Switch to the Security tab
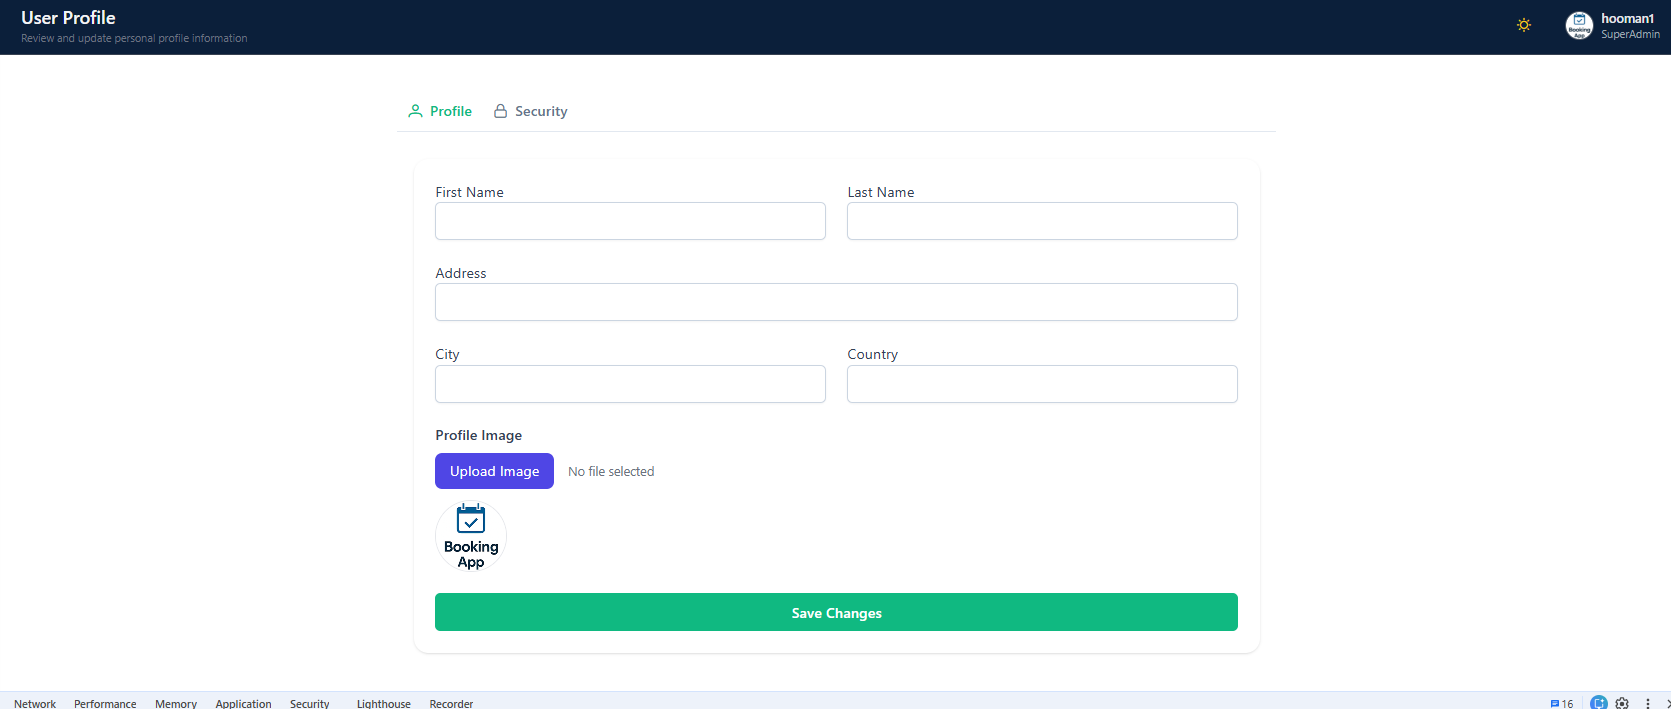 [x=541, y=111]
